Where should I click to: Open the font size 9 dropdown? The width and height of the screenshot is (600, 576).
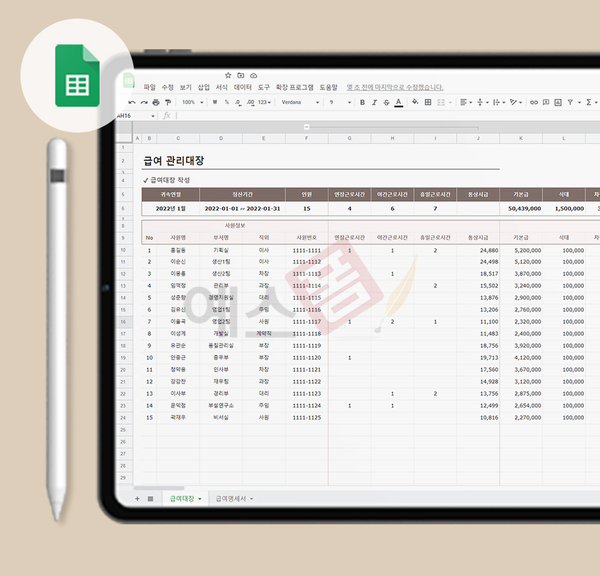(x=340, y=102)
